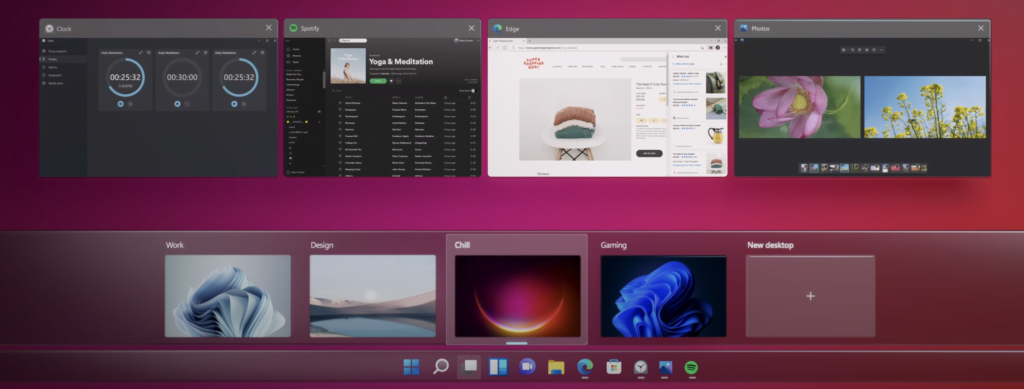Screen dimensions: 1024x389
Task: Click the Search magnifier in taskbar
Action: click(441, 367)
